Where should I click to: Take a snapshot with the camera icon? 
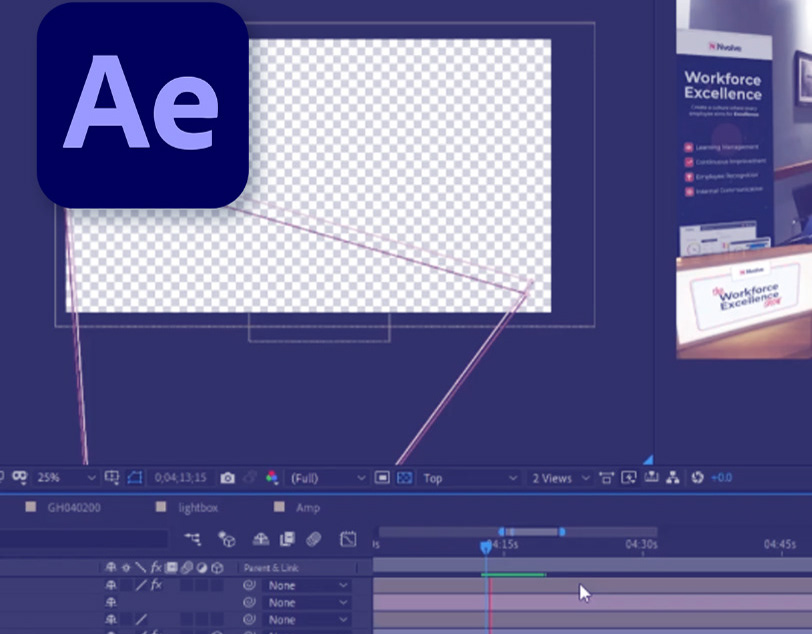click(x=227, y=478)
